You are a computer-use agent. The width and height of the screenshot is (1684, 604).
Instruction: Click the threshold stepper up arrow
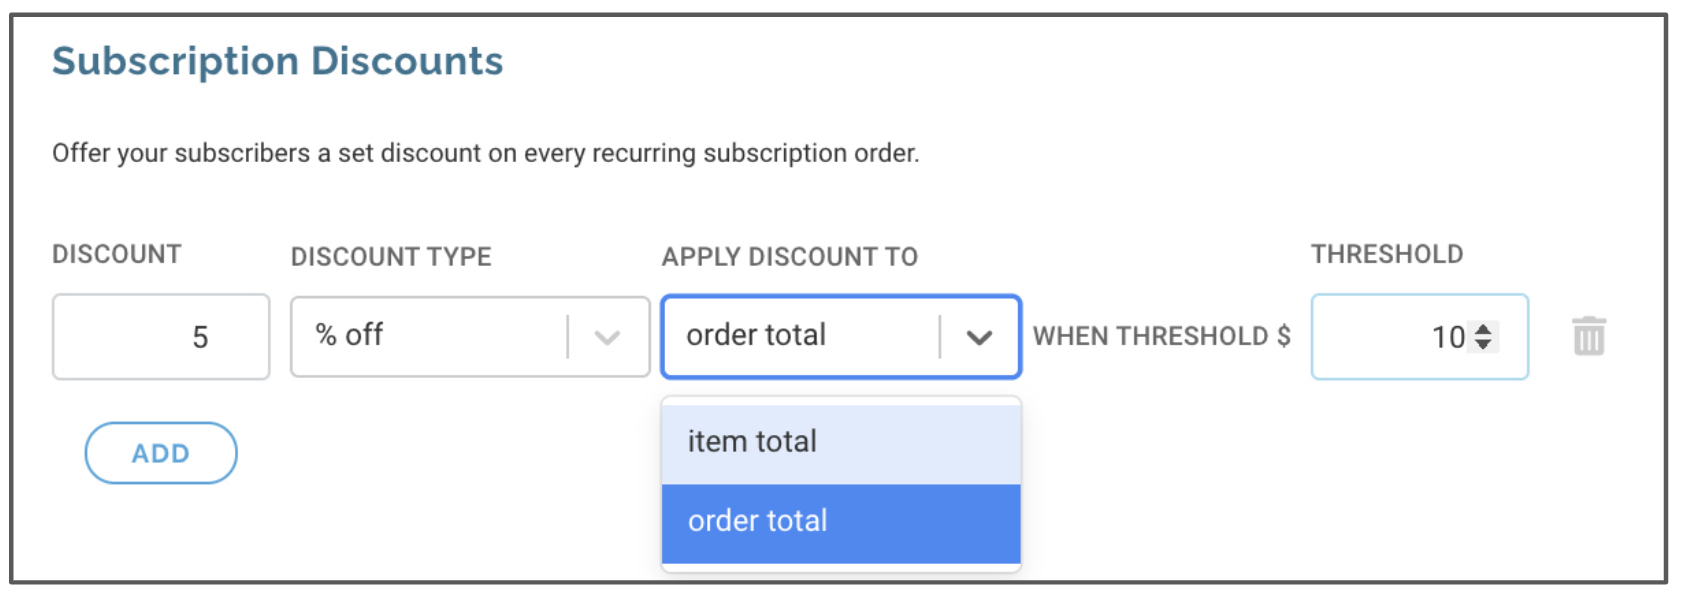[1482, 328]
